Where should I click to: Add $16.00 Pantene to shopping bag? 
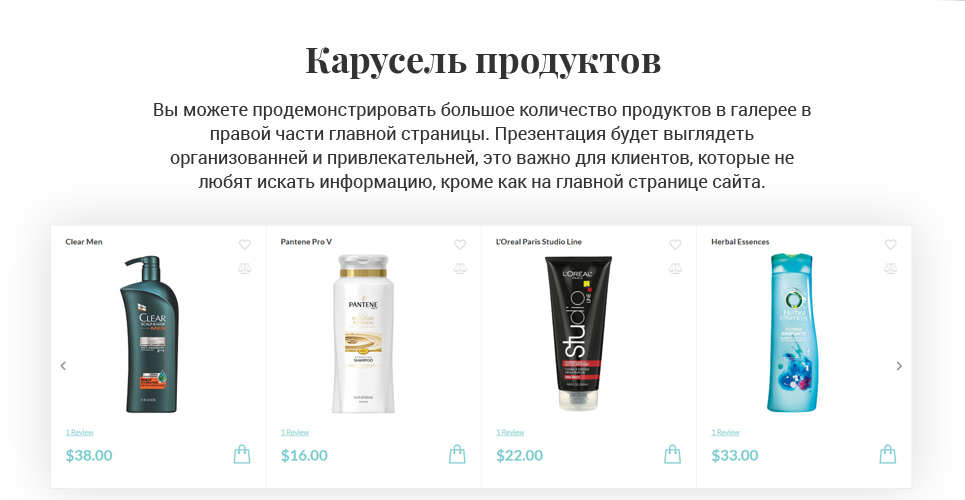tap(457, 454)
